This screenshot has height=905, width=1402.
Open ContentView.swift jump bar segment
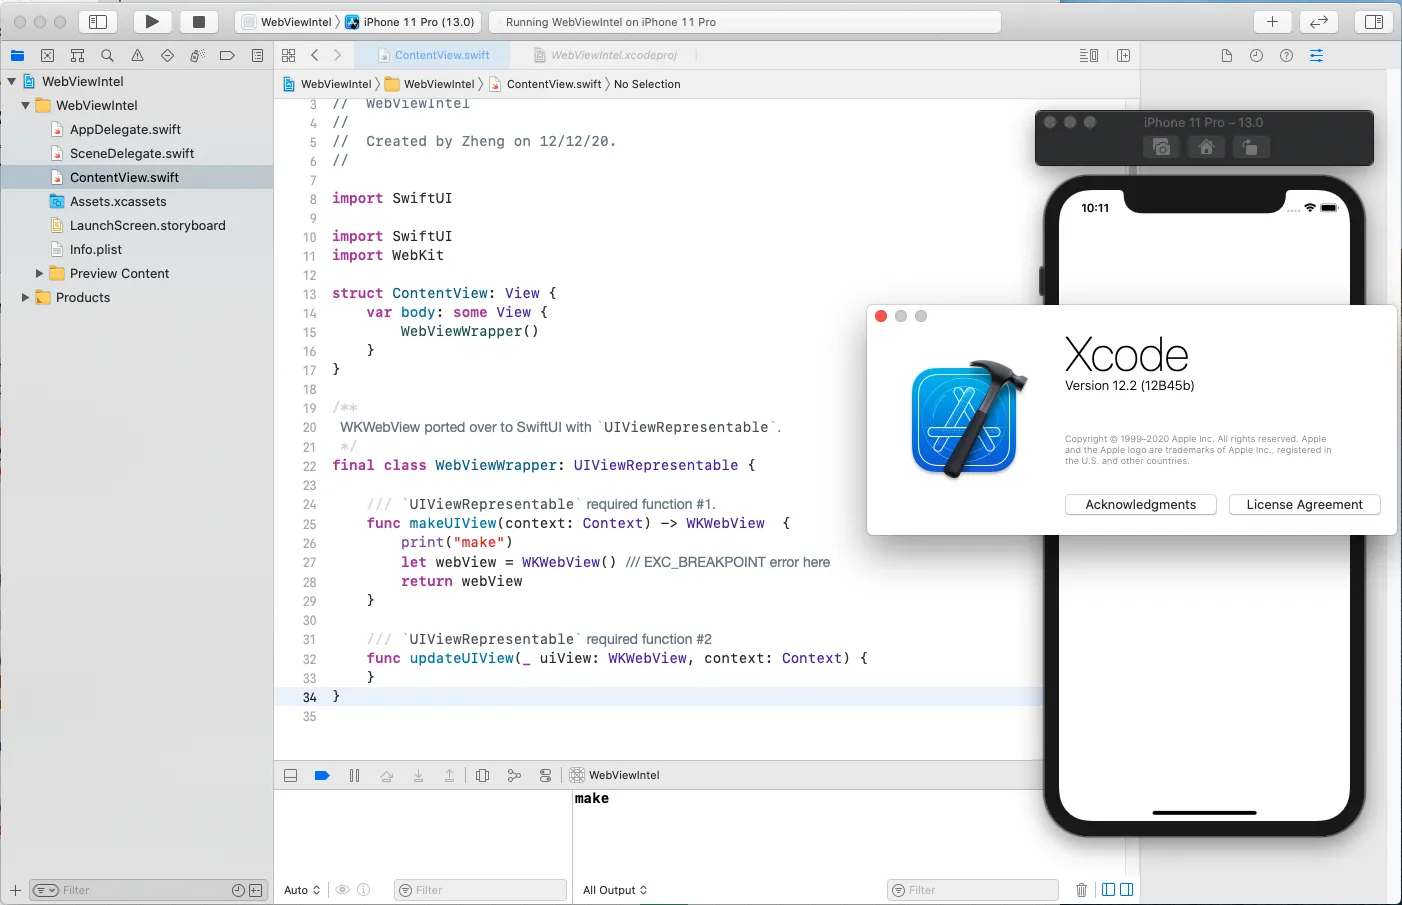pos(546,84)
